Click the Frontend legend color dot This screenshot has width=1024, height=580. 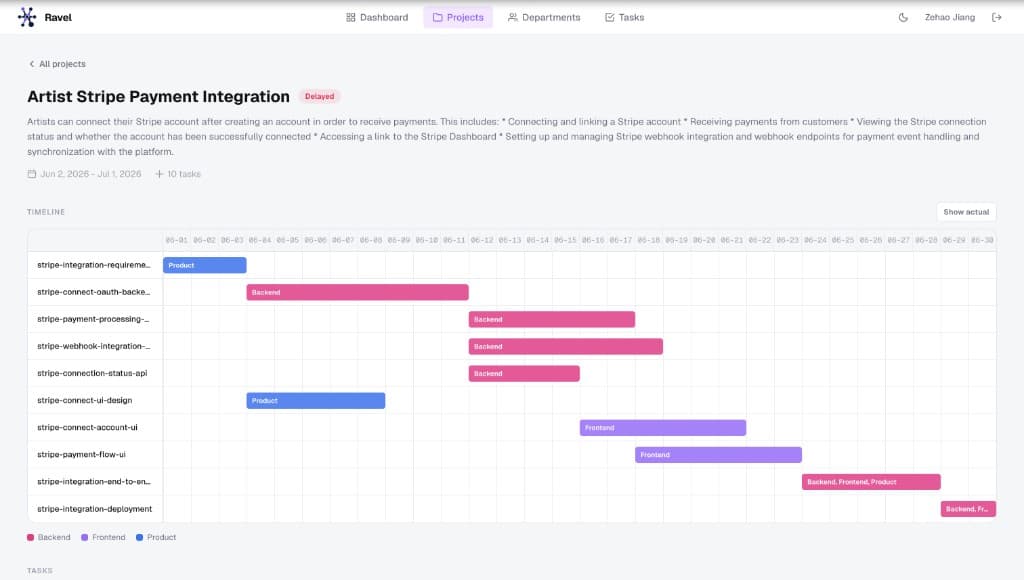(x=84, y=538)
